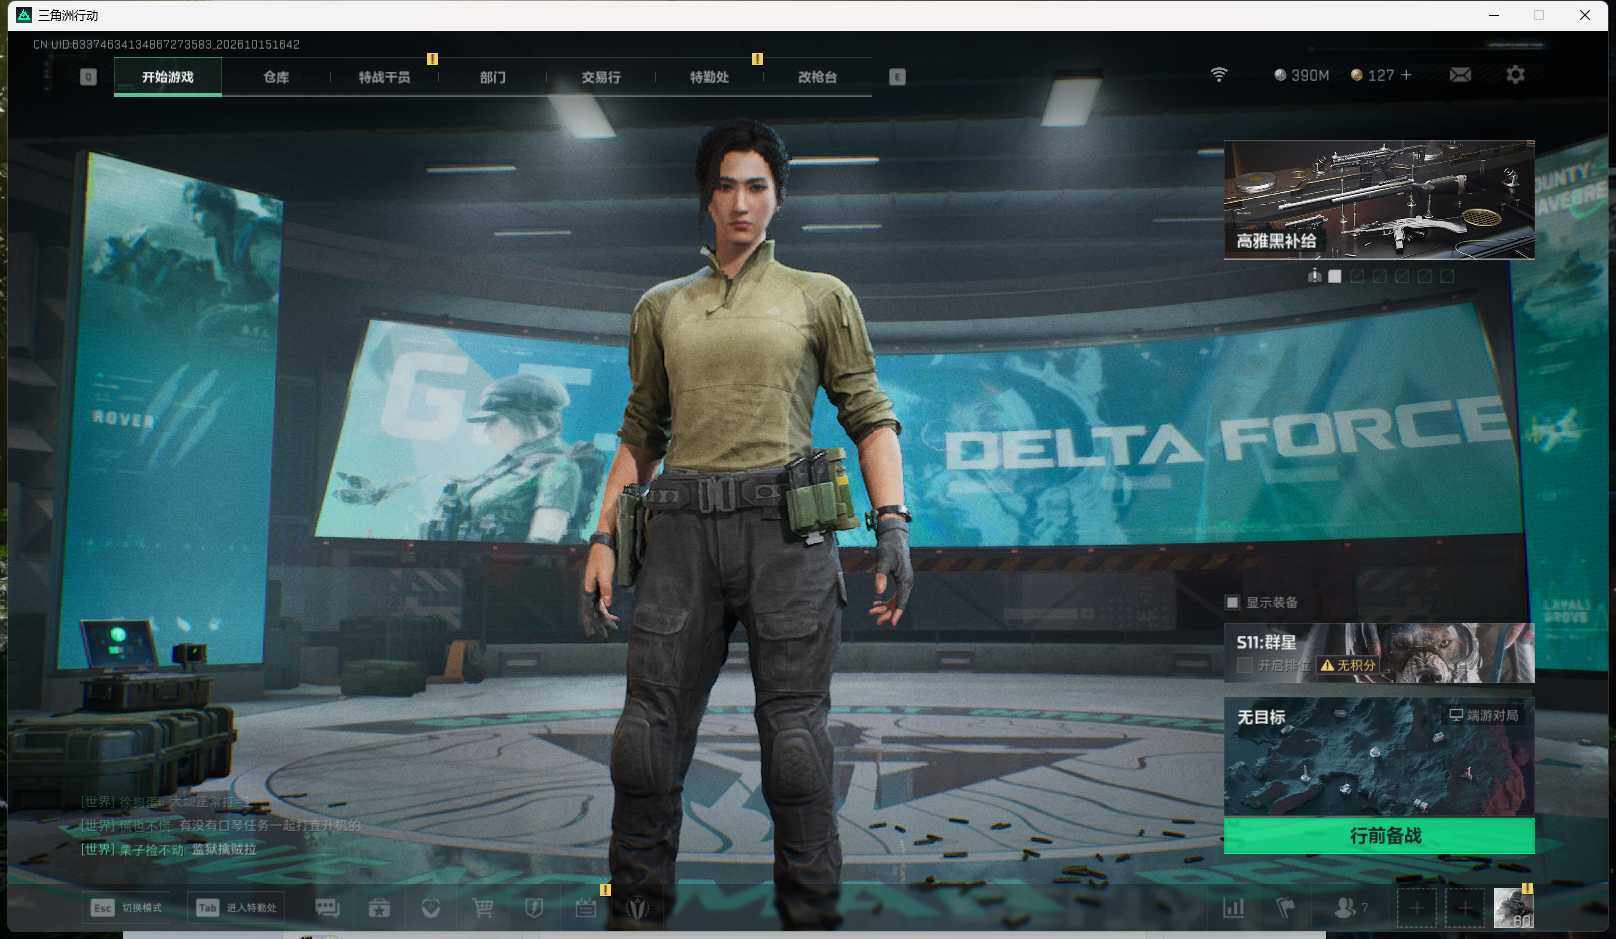Check the Wi-Fi network status icon

[x=1219, y=75]
